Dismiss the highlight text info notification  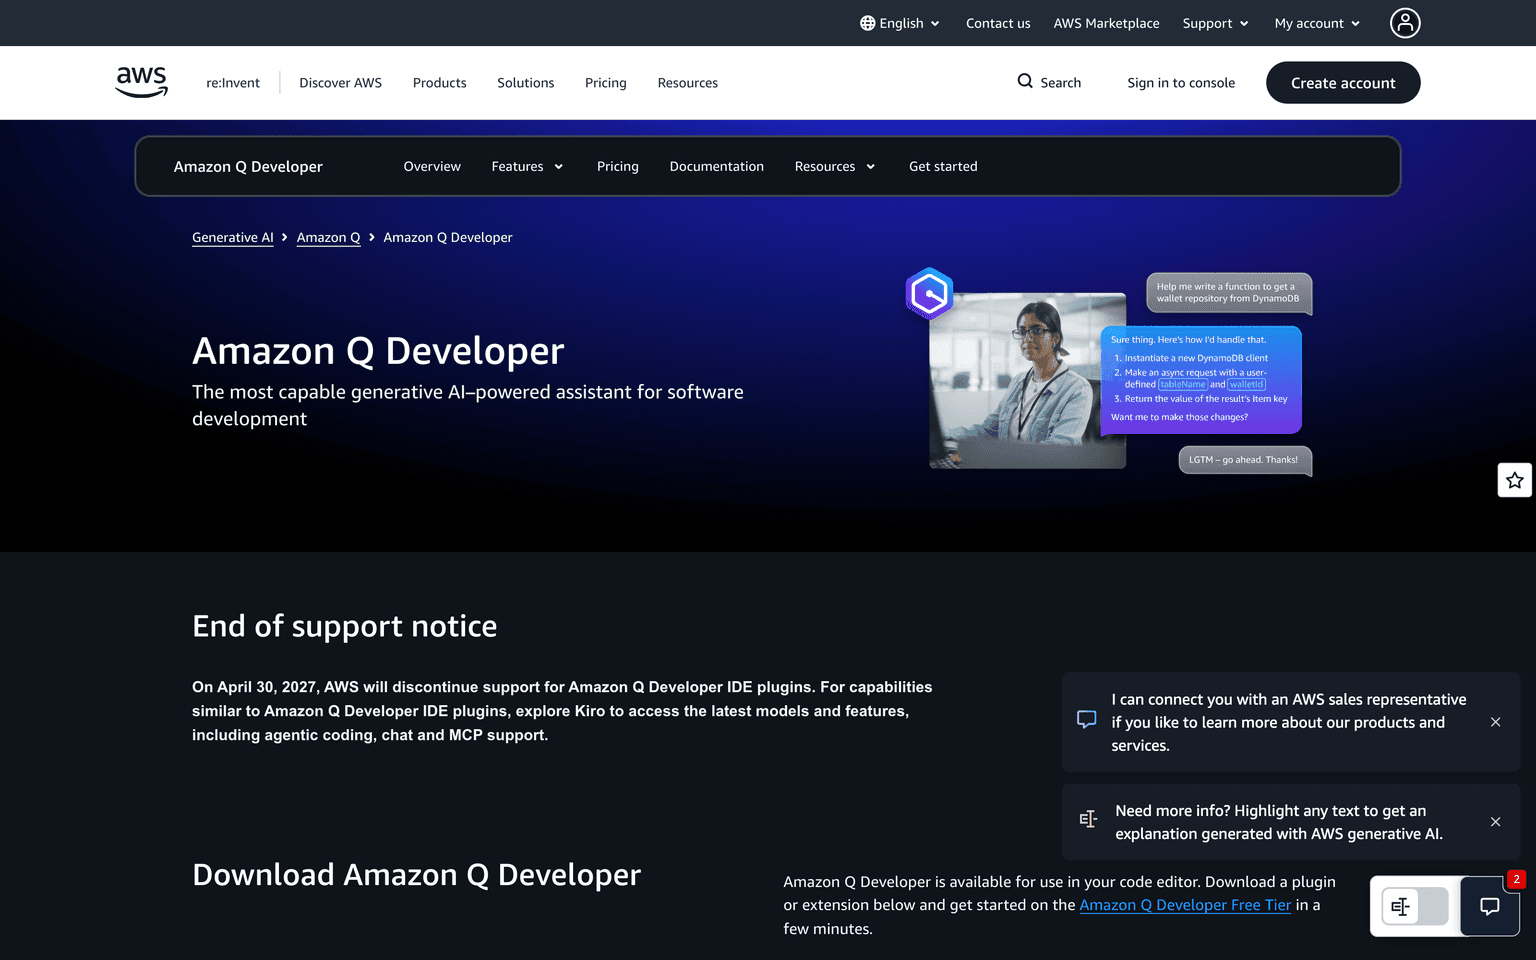pos(1495,822)
